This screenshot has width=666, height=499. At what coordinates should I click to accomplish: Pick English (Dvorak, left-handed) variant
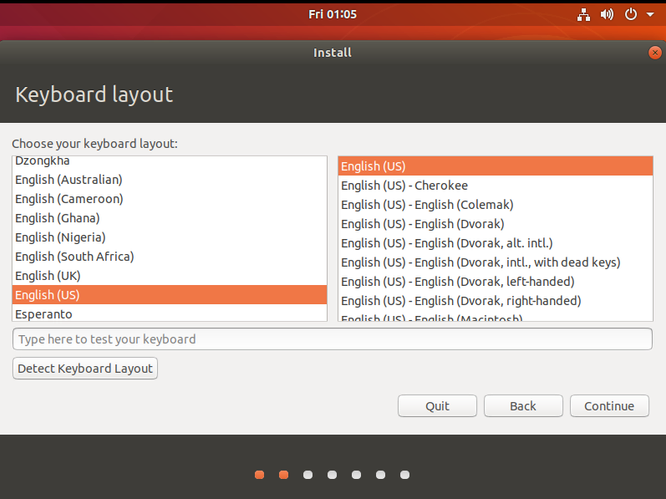[x=495, y=281]
